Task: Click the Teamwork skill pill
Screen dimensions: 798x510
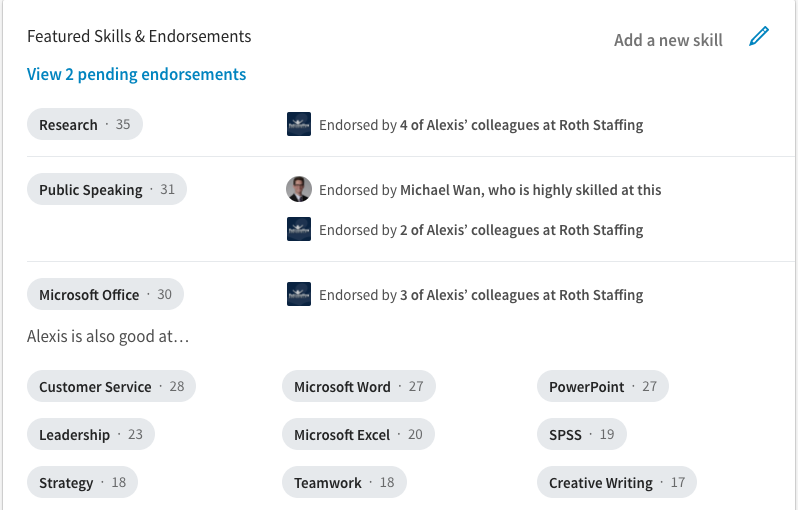Action: click(344, 483)
